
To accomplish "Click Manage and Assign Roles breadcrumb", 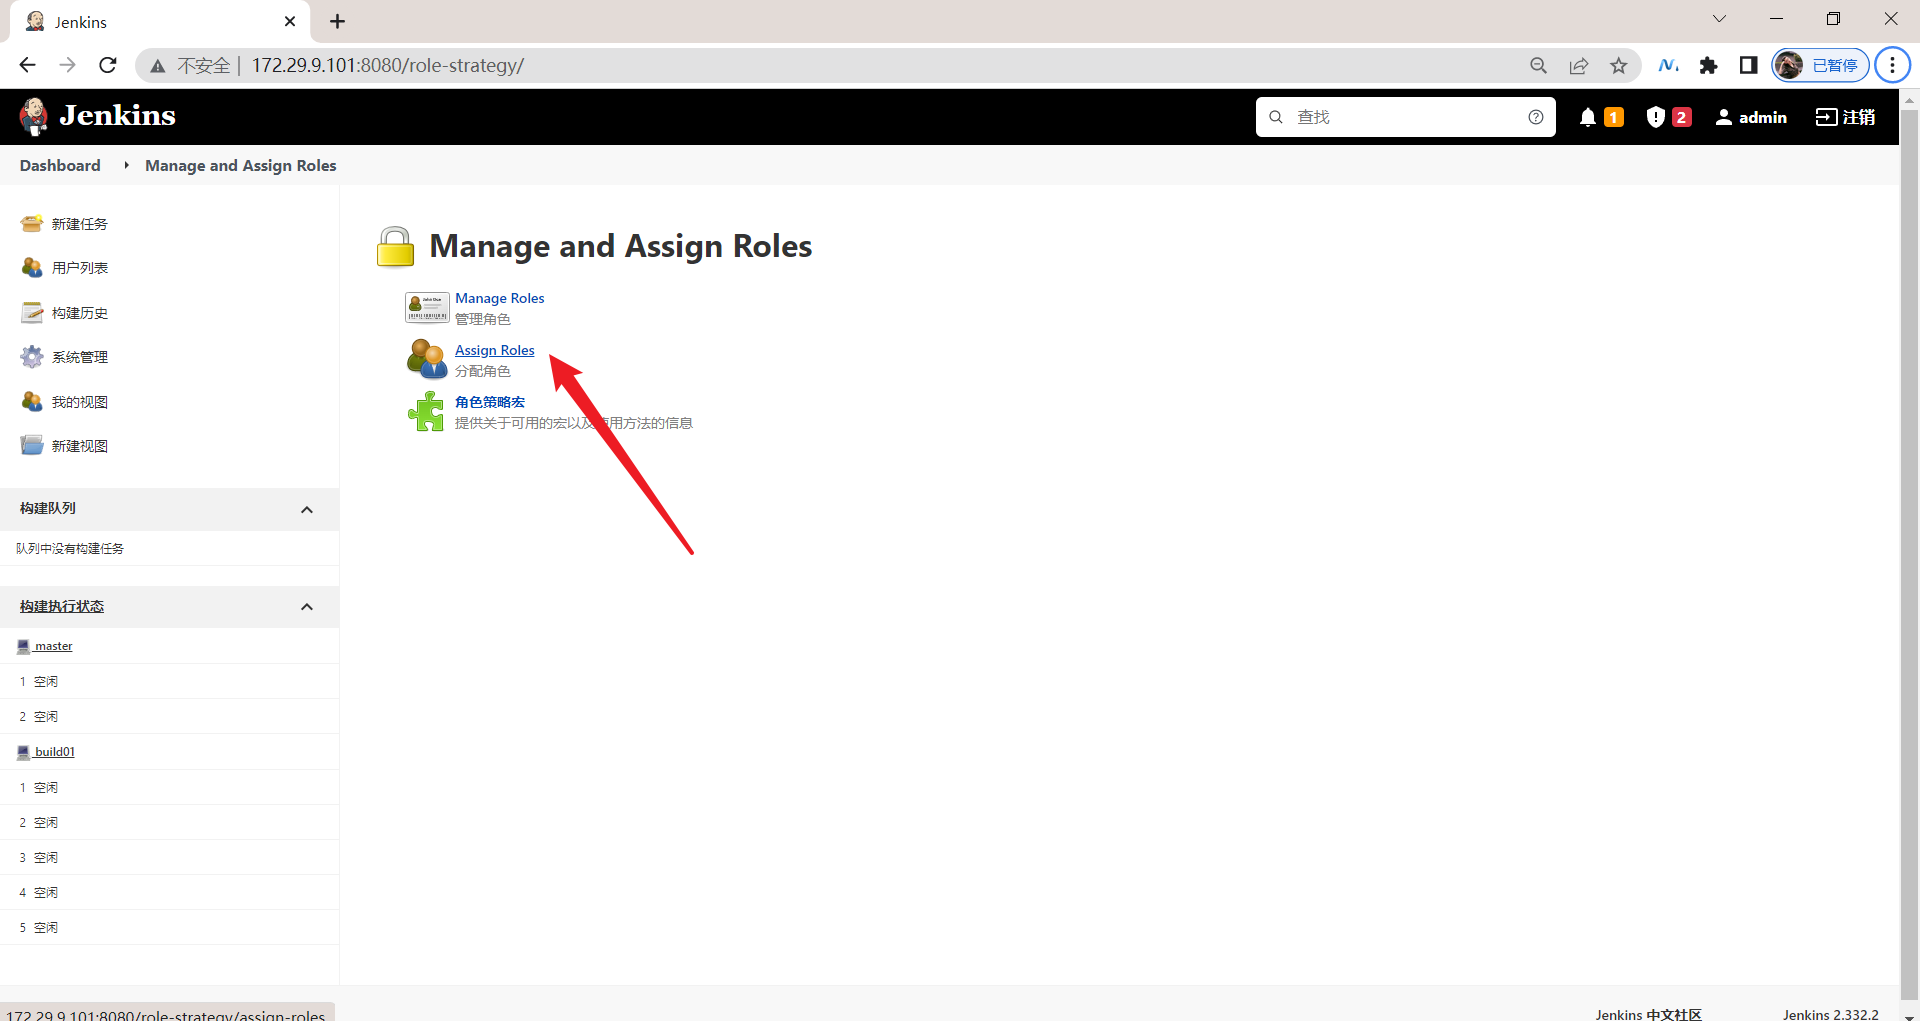I will pyautogui.click(x=241, y=165).
